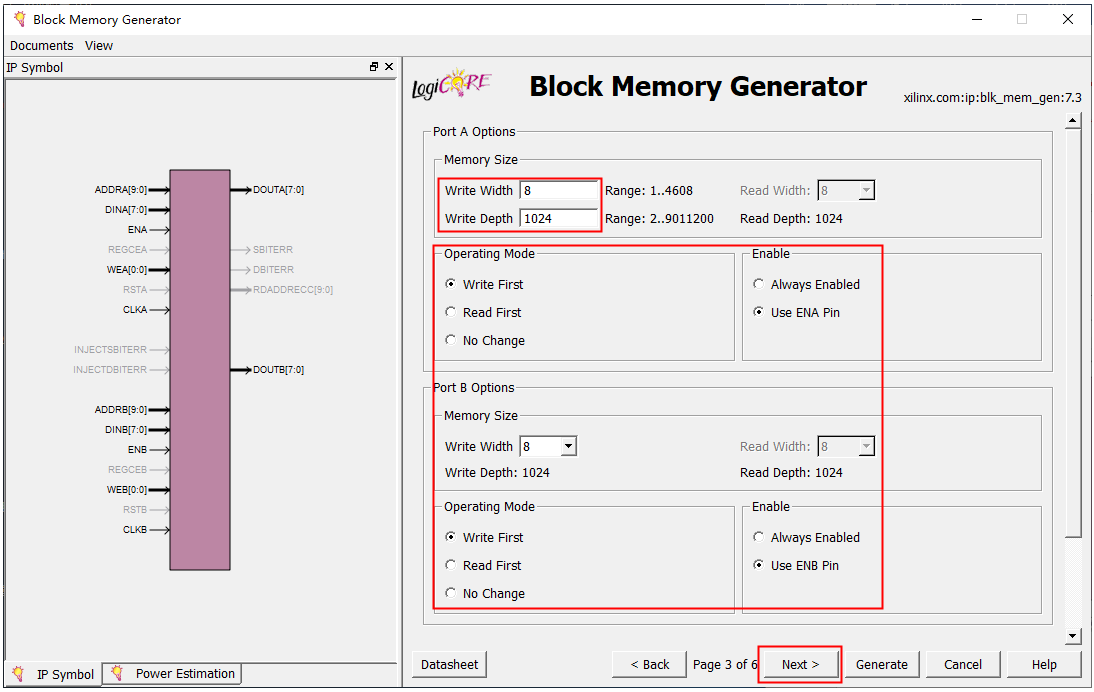Select Use ENB Pin option
The height and width of the screenshot is (692, 1094).
tap(759, 565)
